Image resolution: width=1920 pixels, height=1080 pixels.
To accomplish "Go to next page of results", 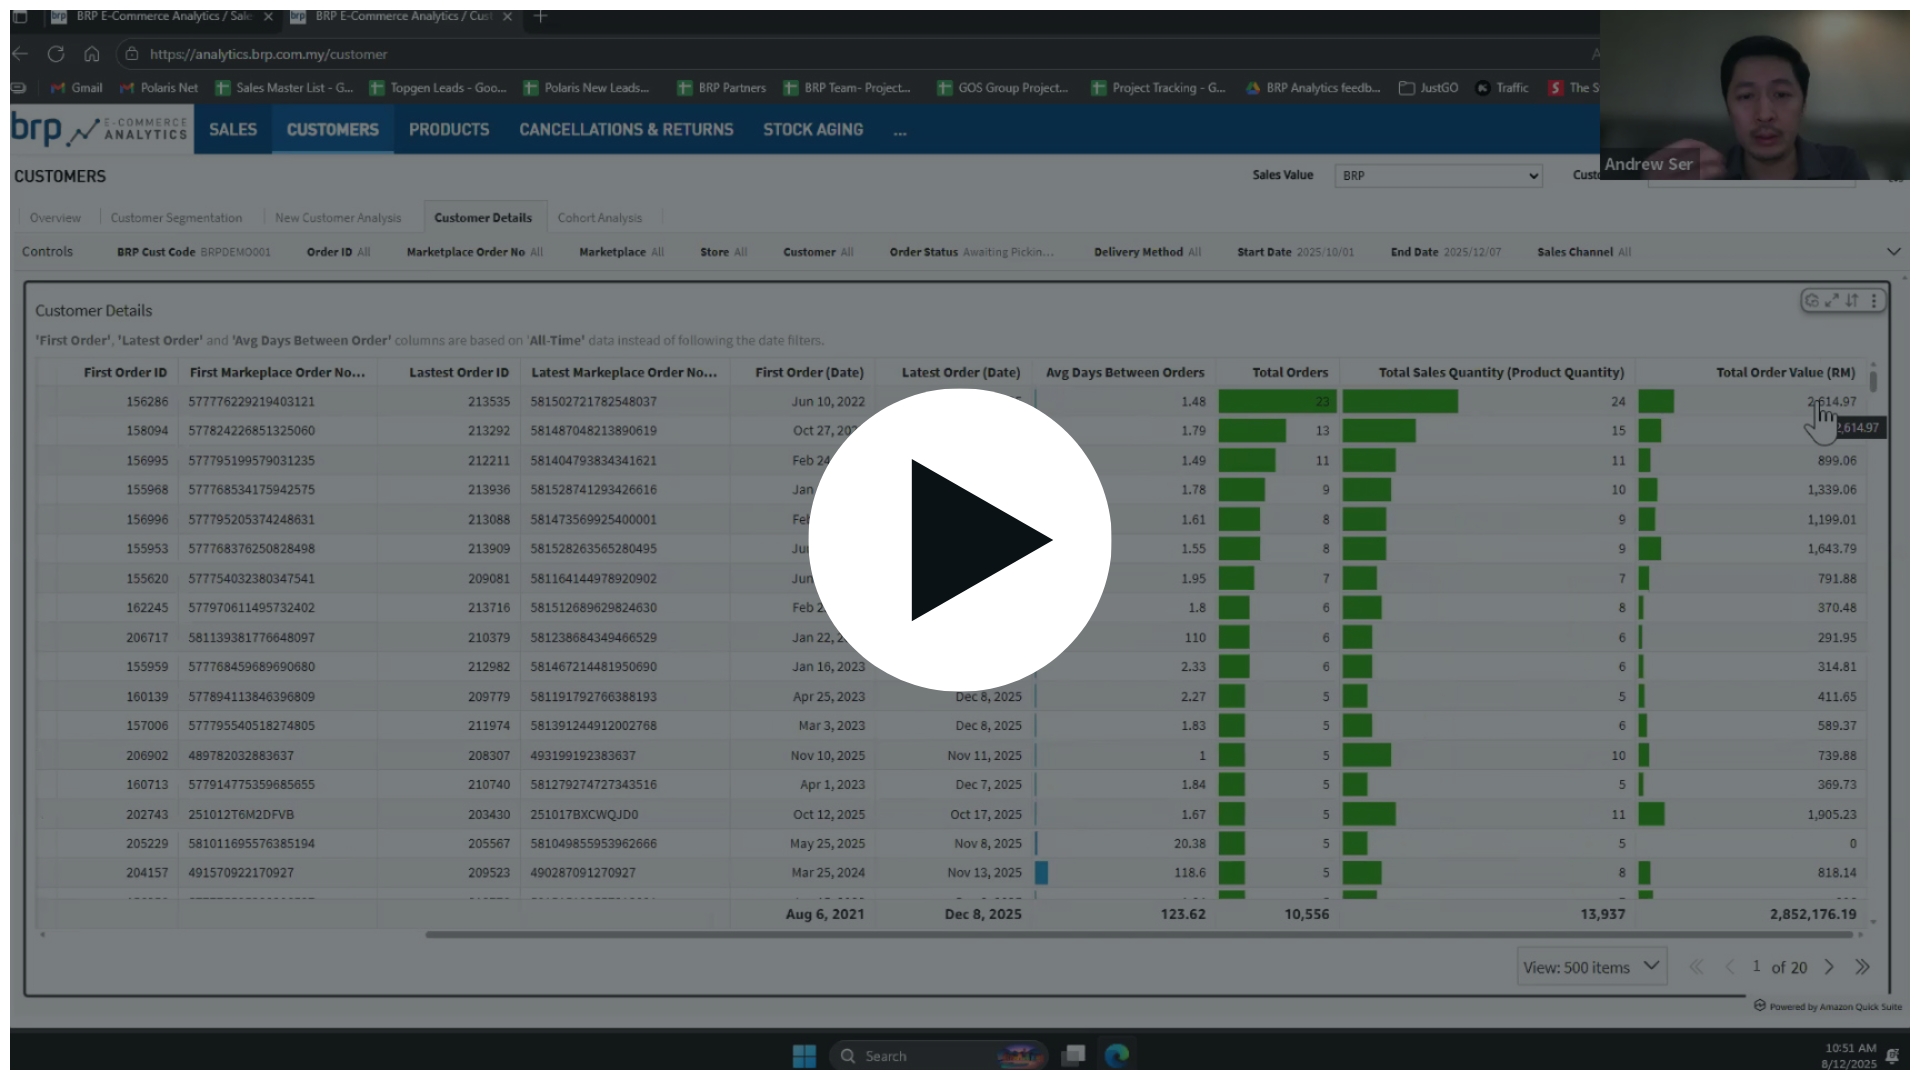I will coord(1829,967).
